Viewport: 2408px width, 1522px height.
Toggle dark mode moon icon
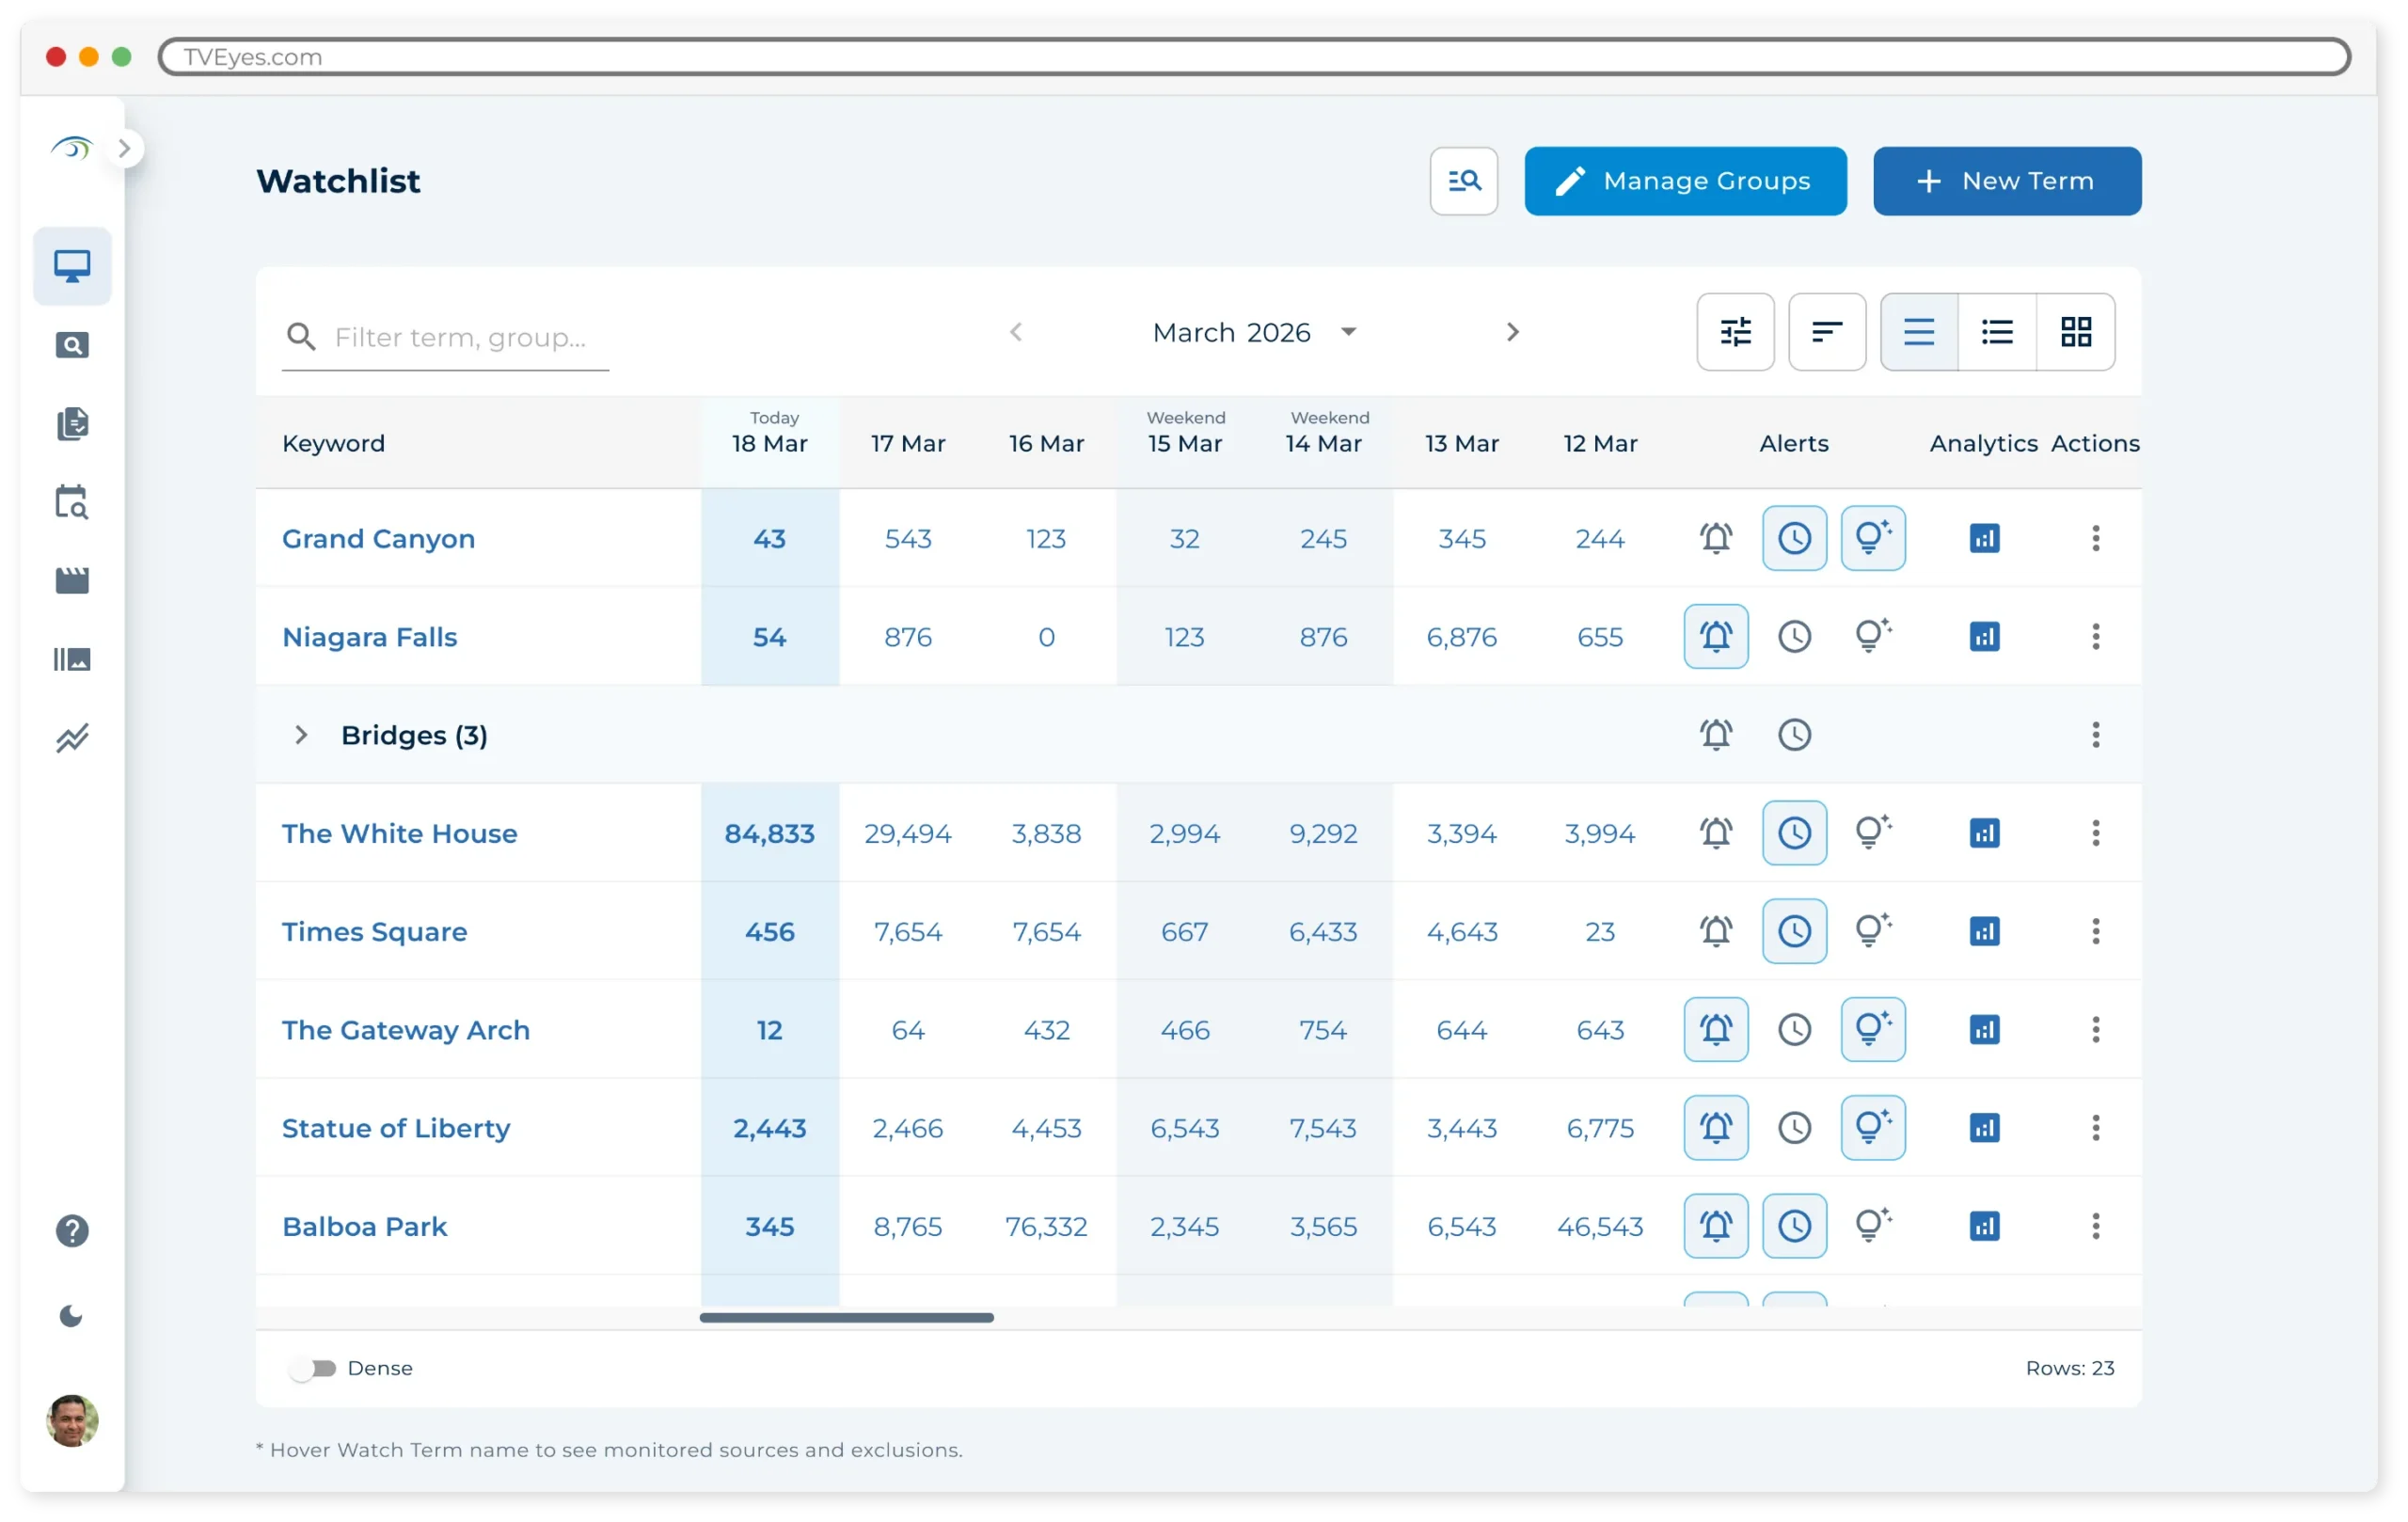(x=72, y=1316)
